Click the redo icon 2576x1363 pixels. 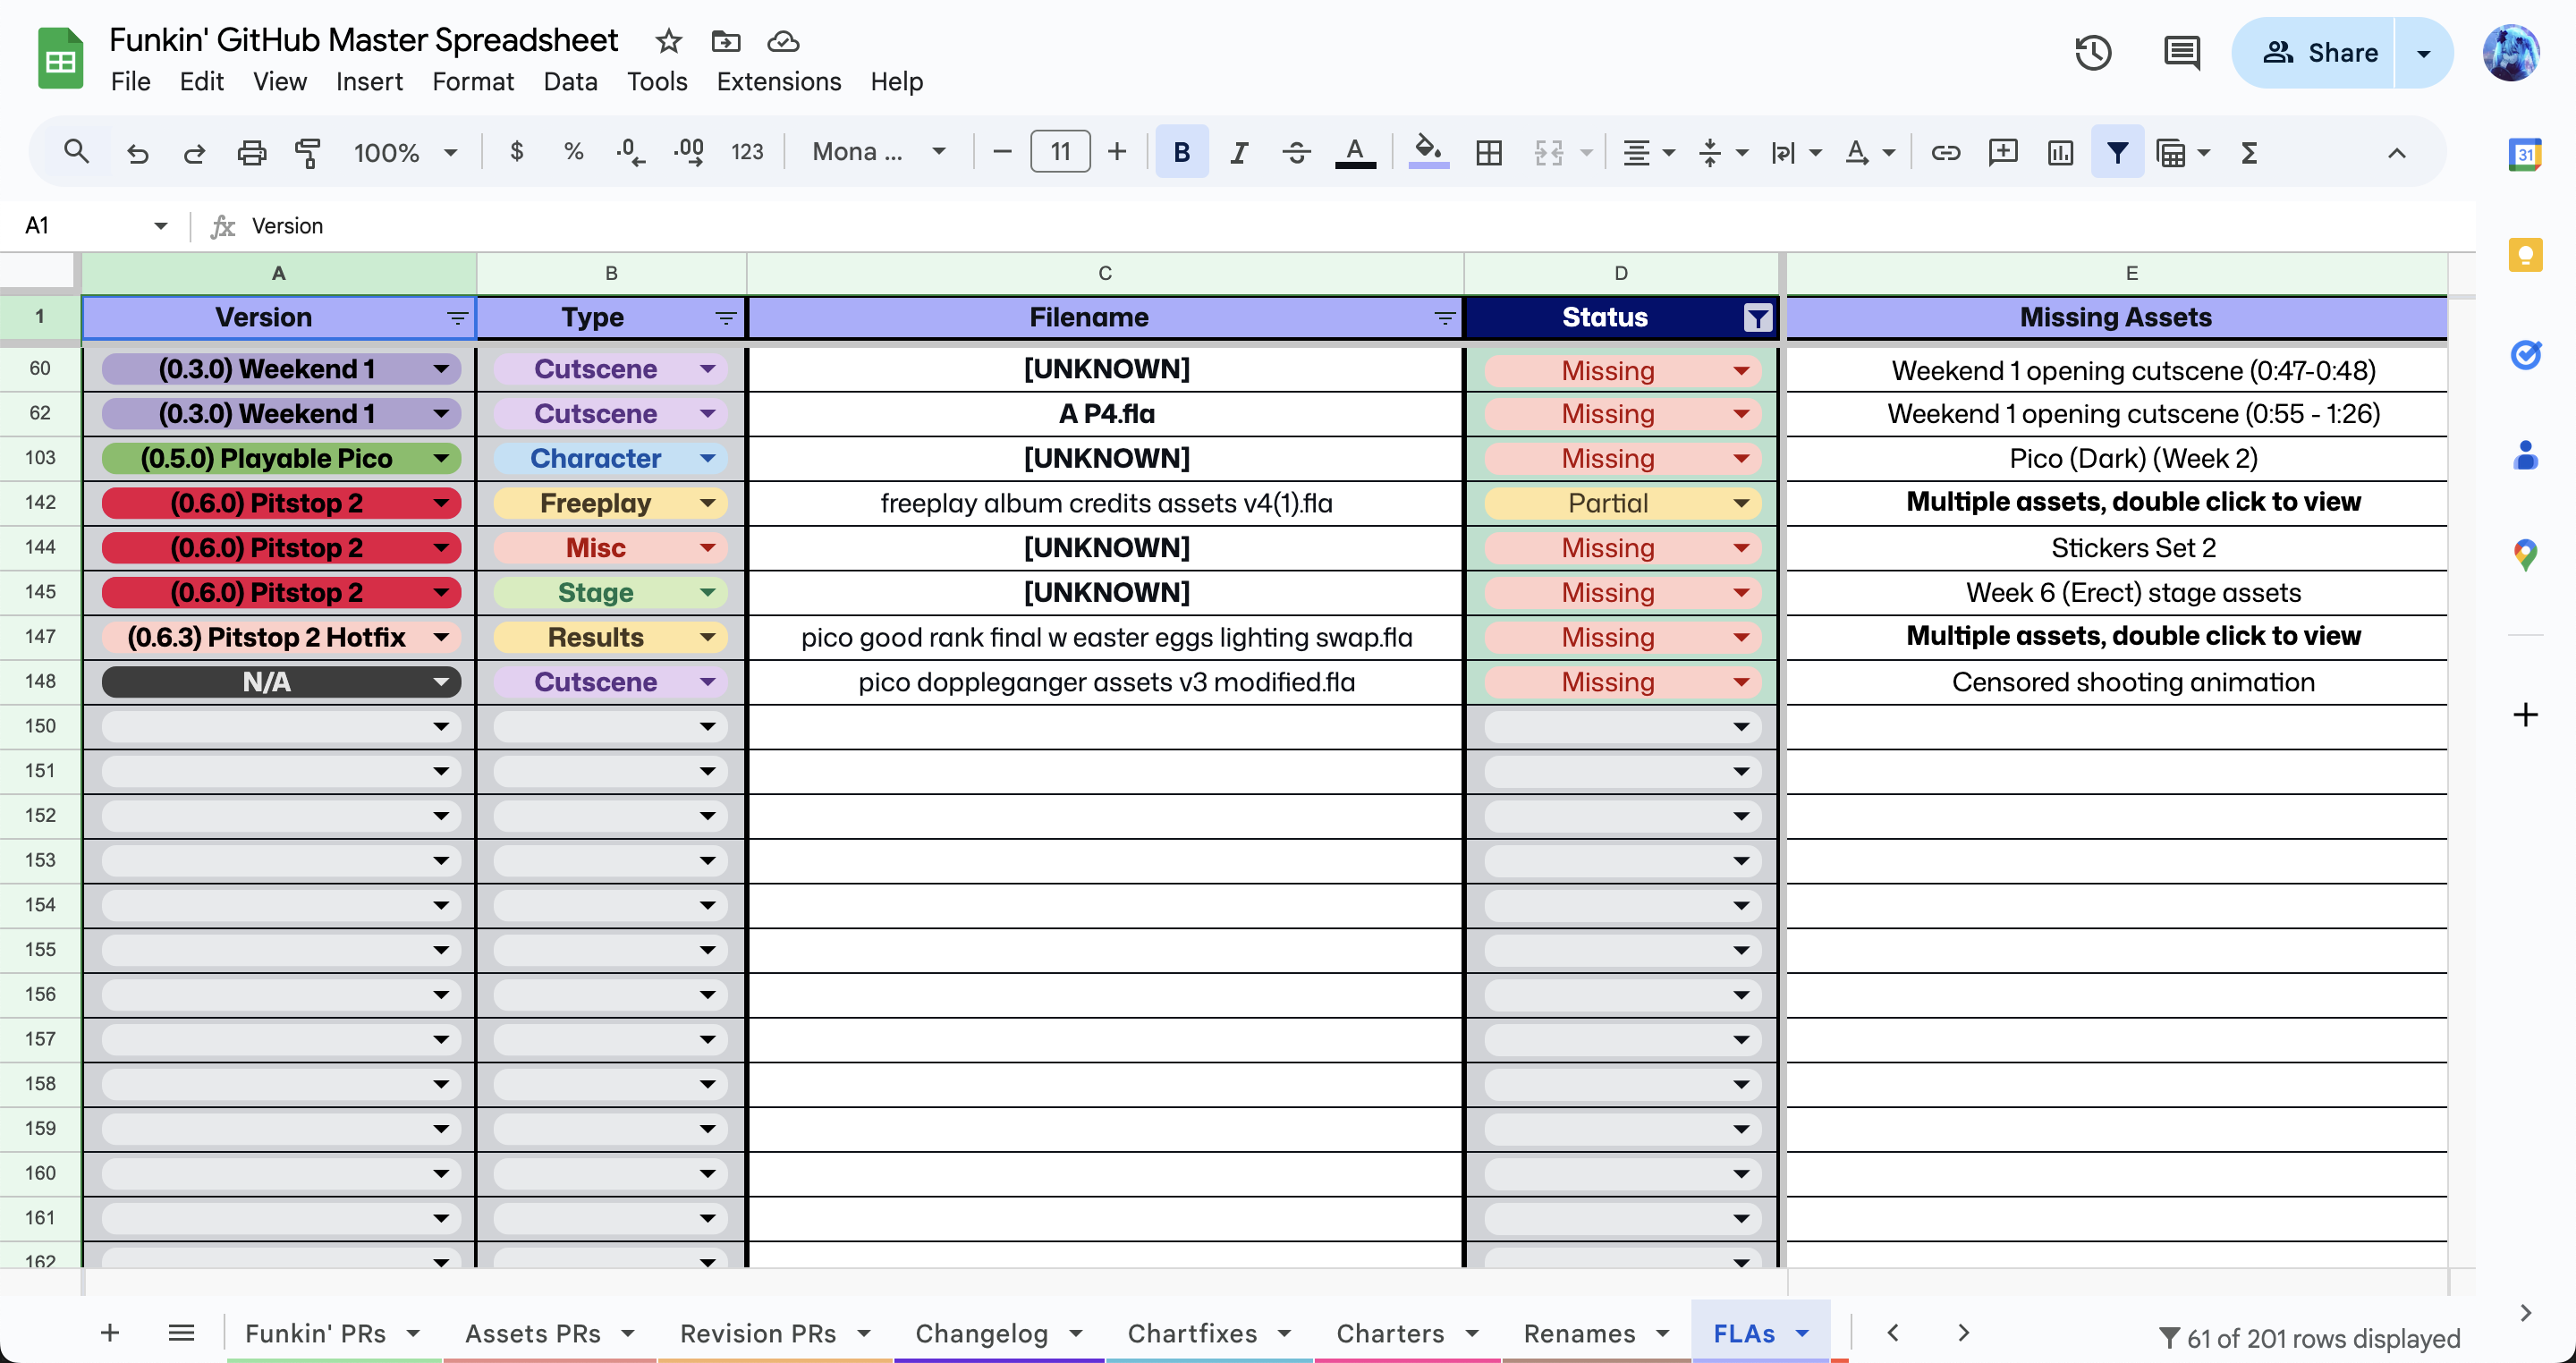[x=194, y=152]
